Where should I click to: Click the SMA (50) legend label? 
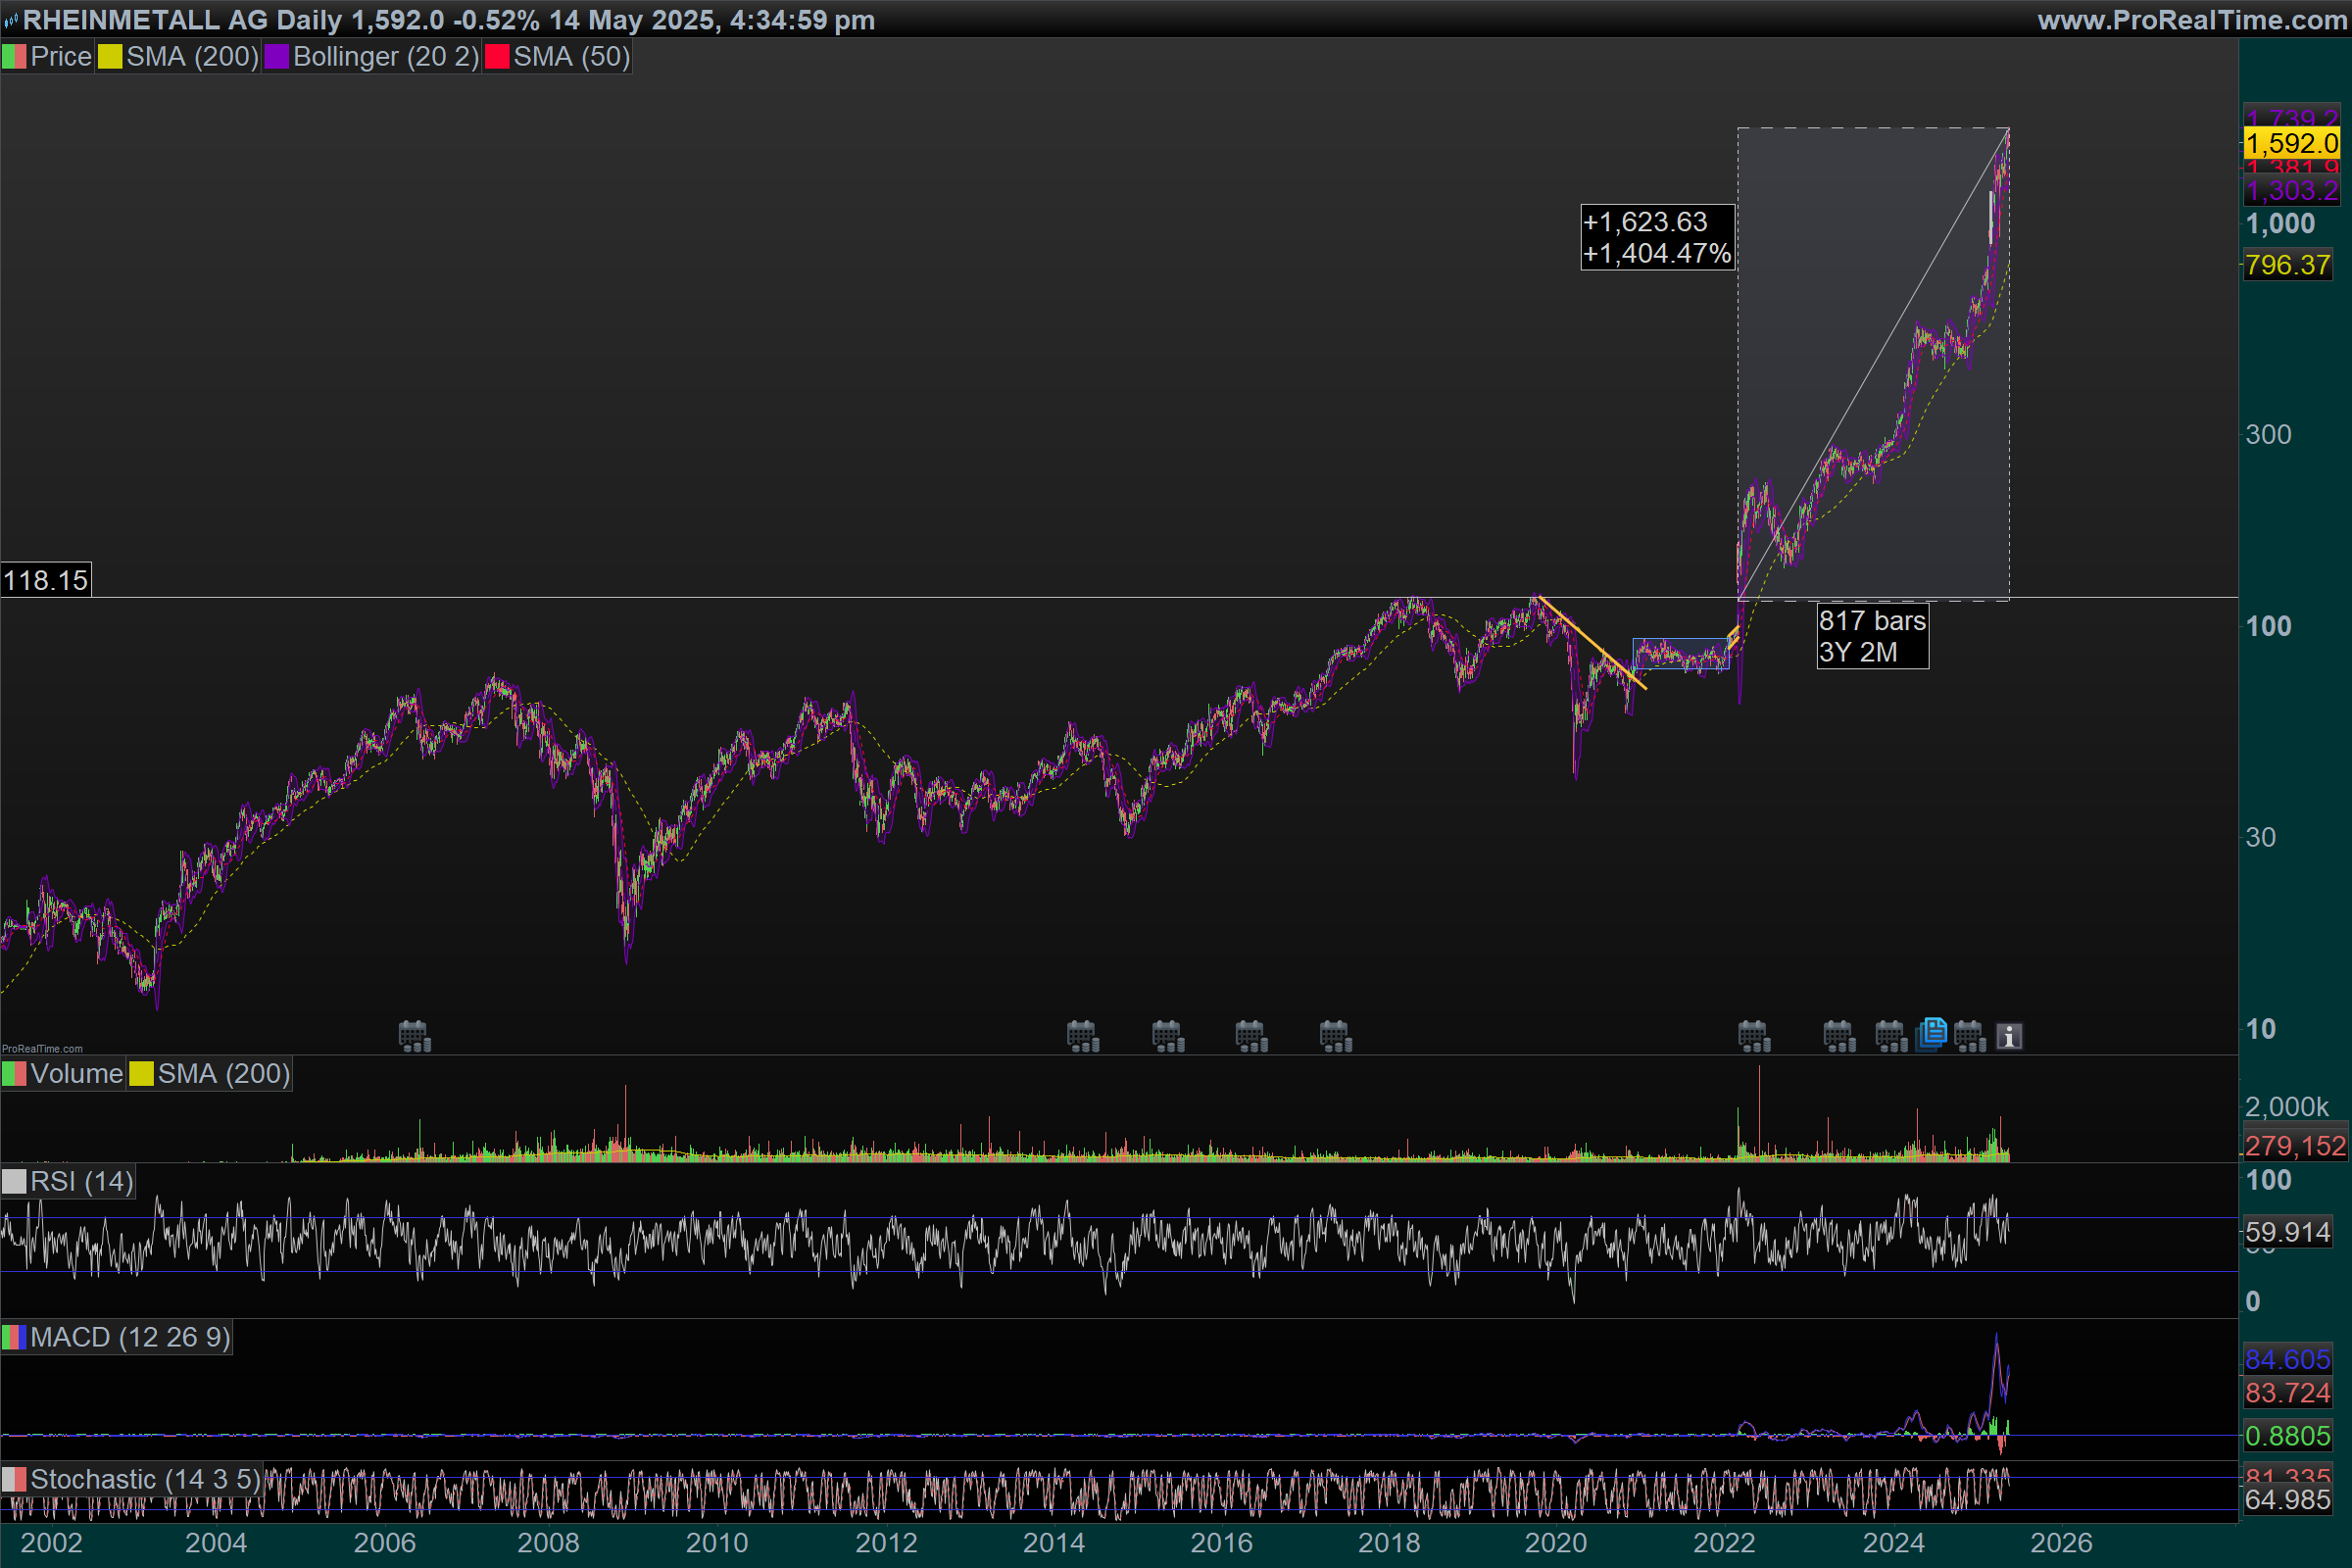click(571, 57)
